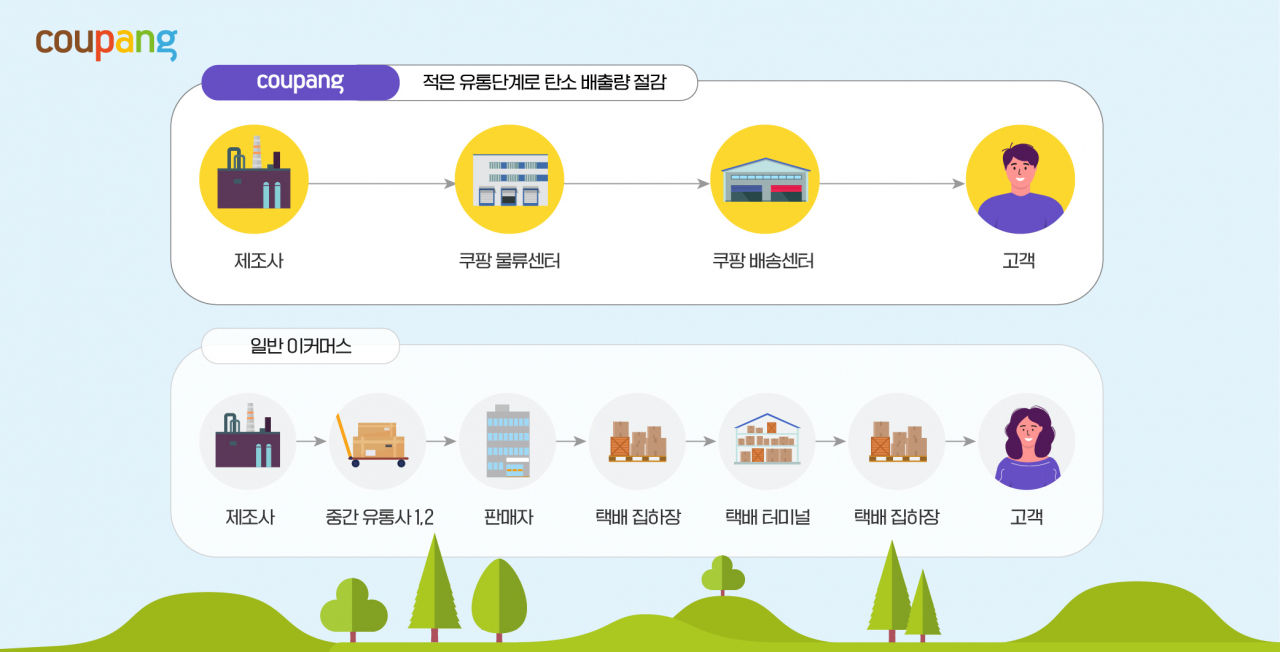Click the 중간 유통사 1,2 text label
The width and height of the screenshot is (1280, 652).
(x=379, y=518)
